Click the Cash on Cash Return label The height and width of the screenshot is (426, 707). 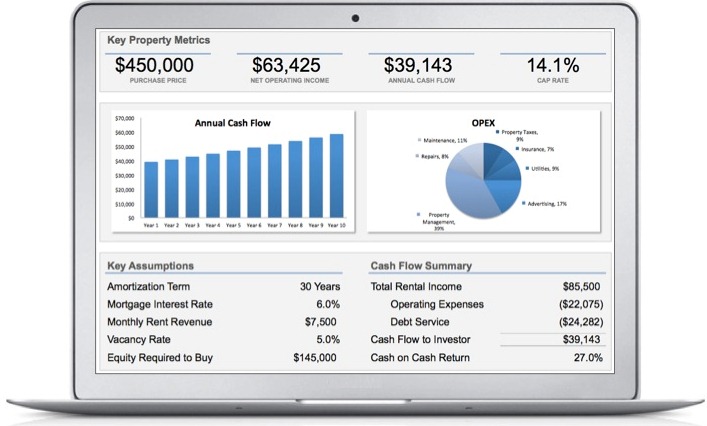pos(420,357)
